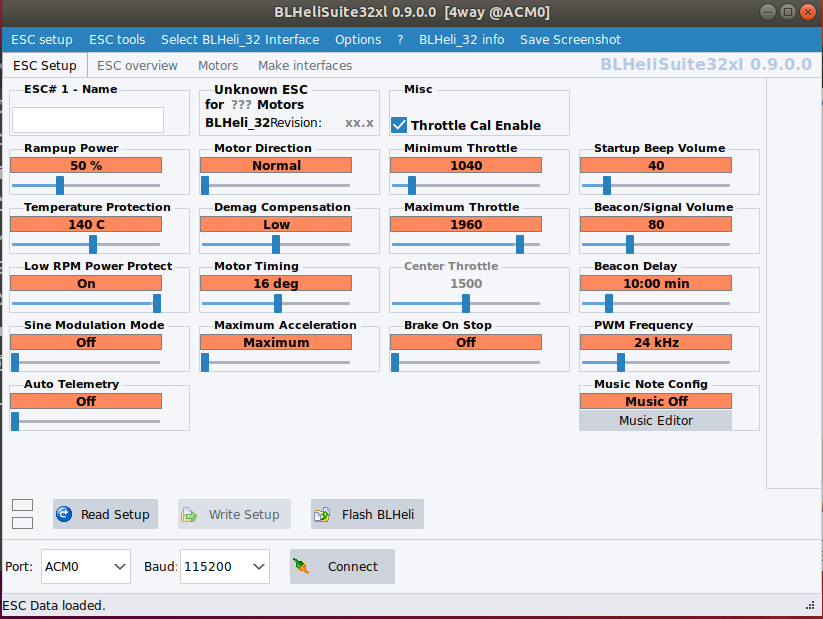The image size is (823, 619).
Task: Click the Startup Beep Volume 40 value
Action: (x=656, y=165)
